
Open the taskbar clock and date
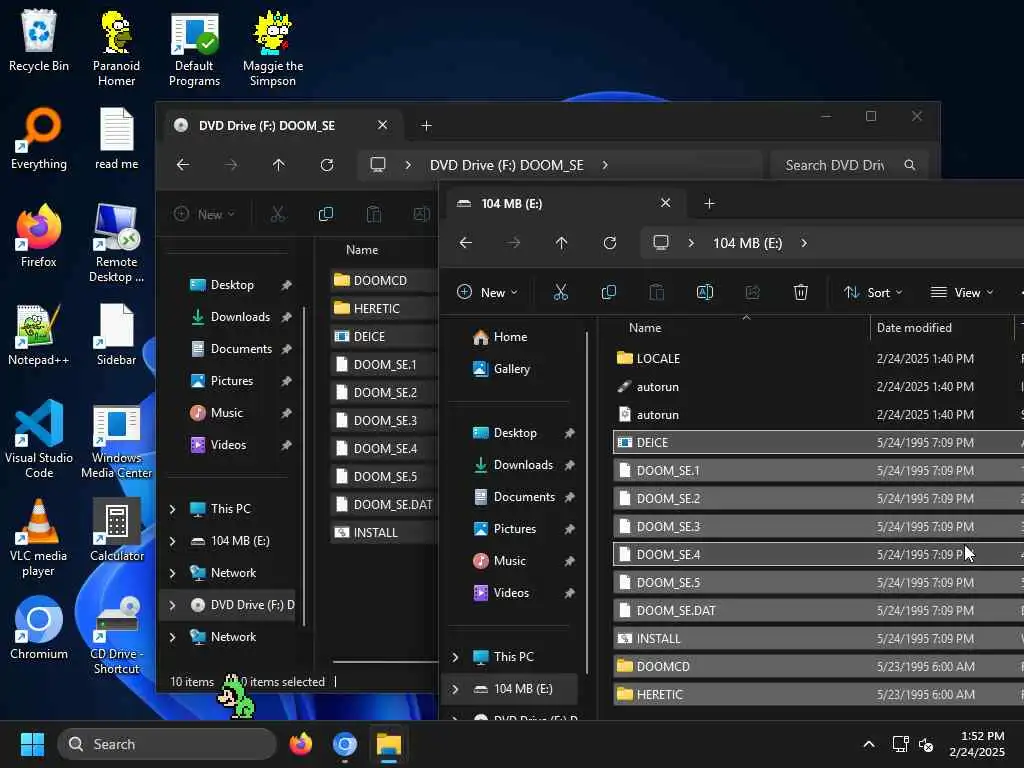[x=977, y=744]
